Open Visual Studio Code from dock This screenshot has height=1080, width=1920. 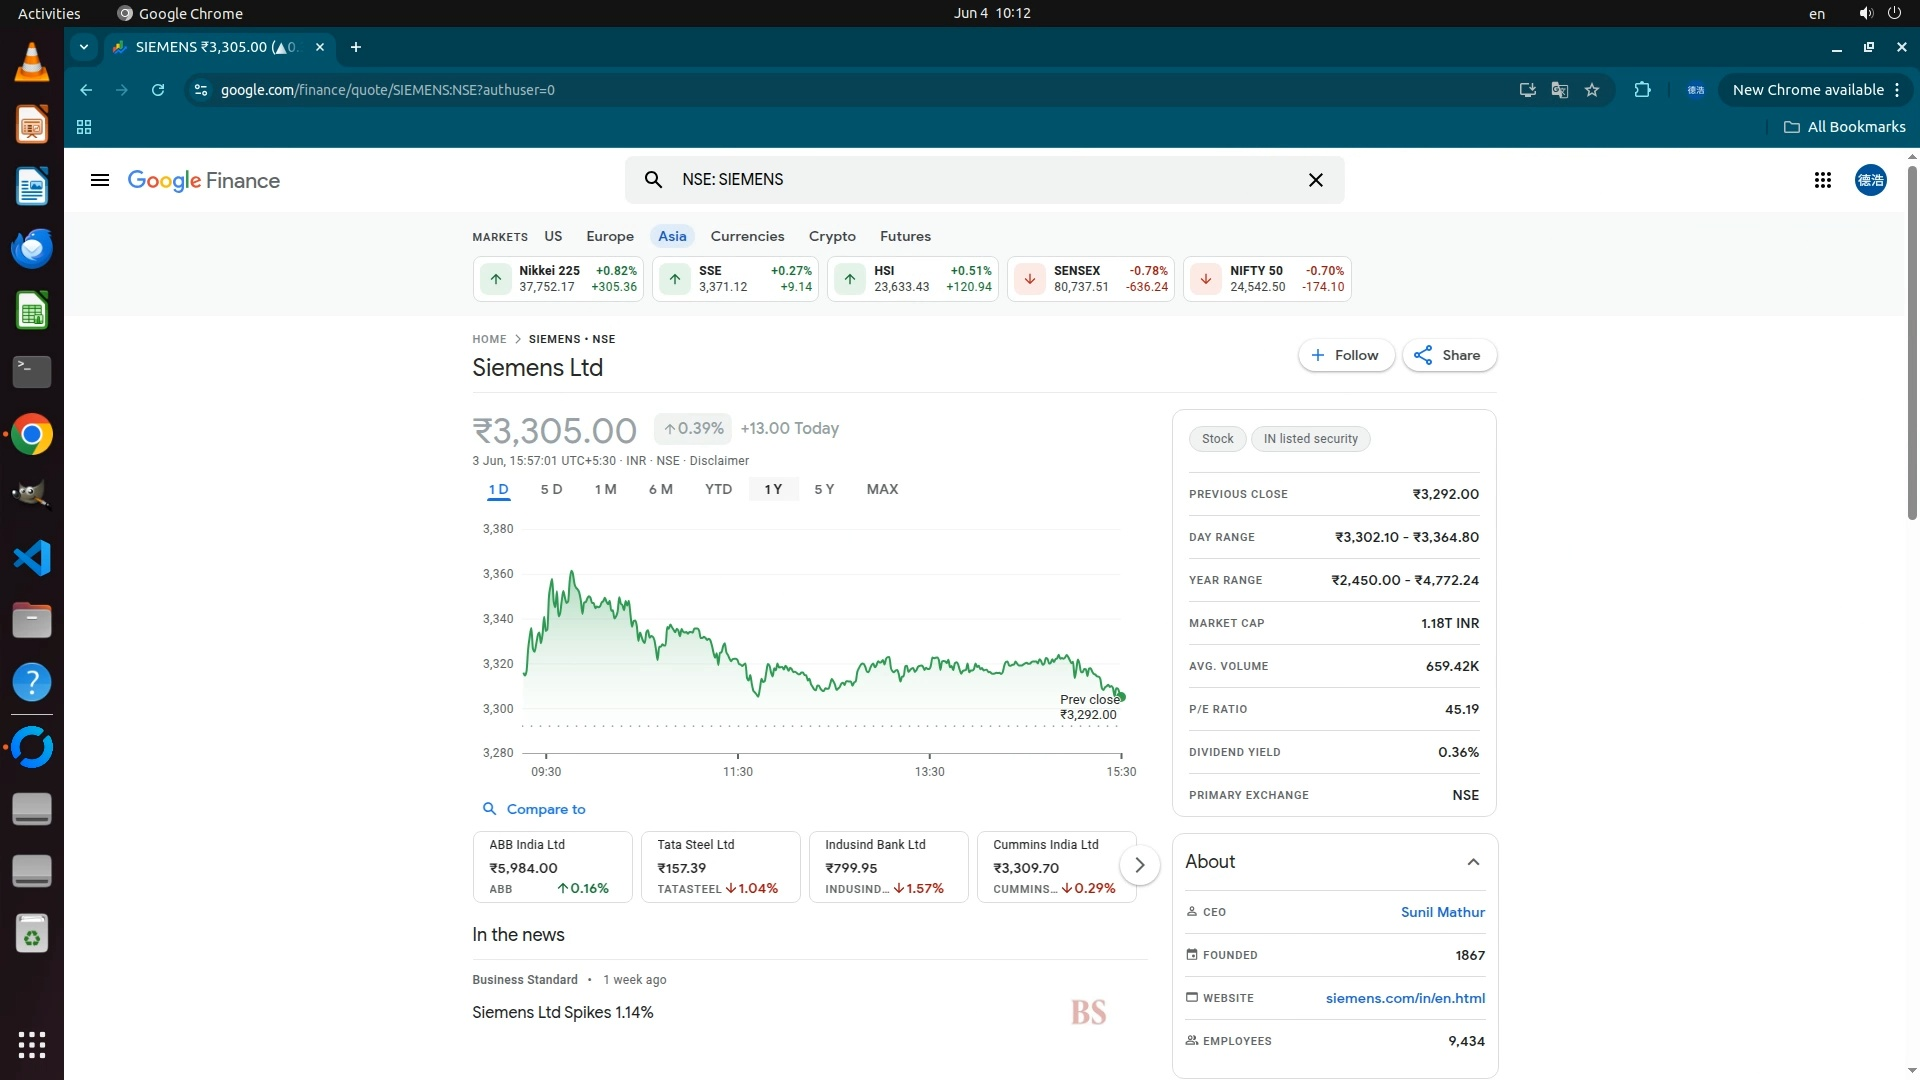click(x=32, y=558)
